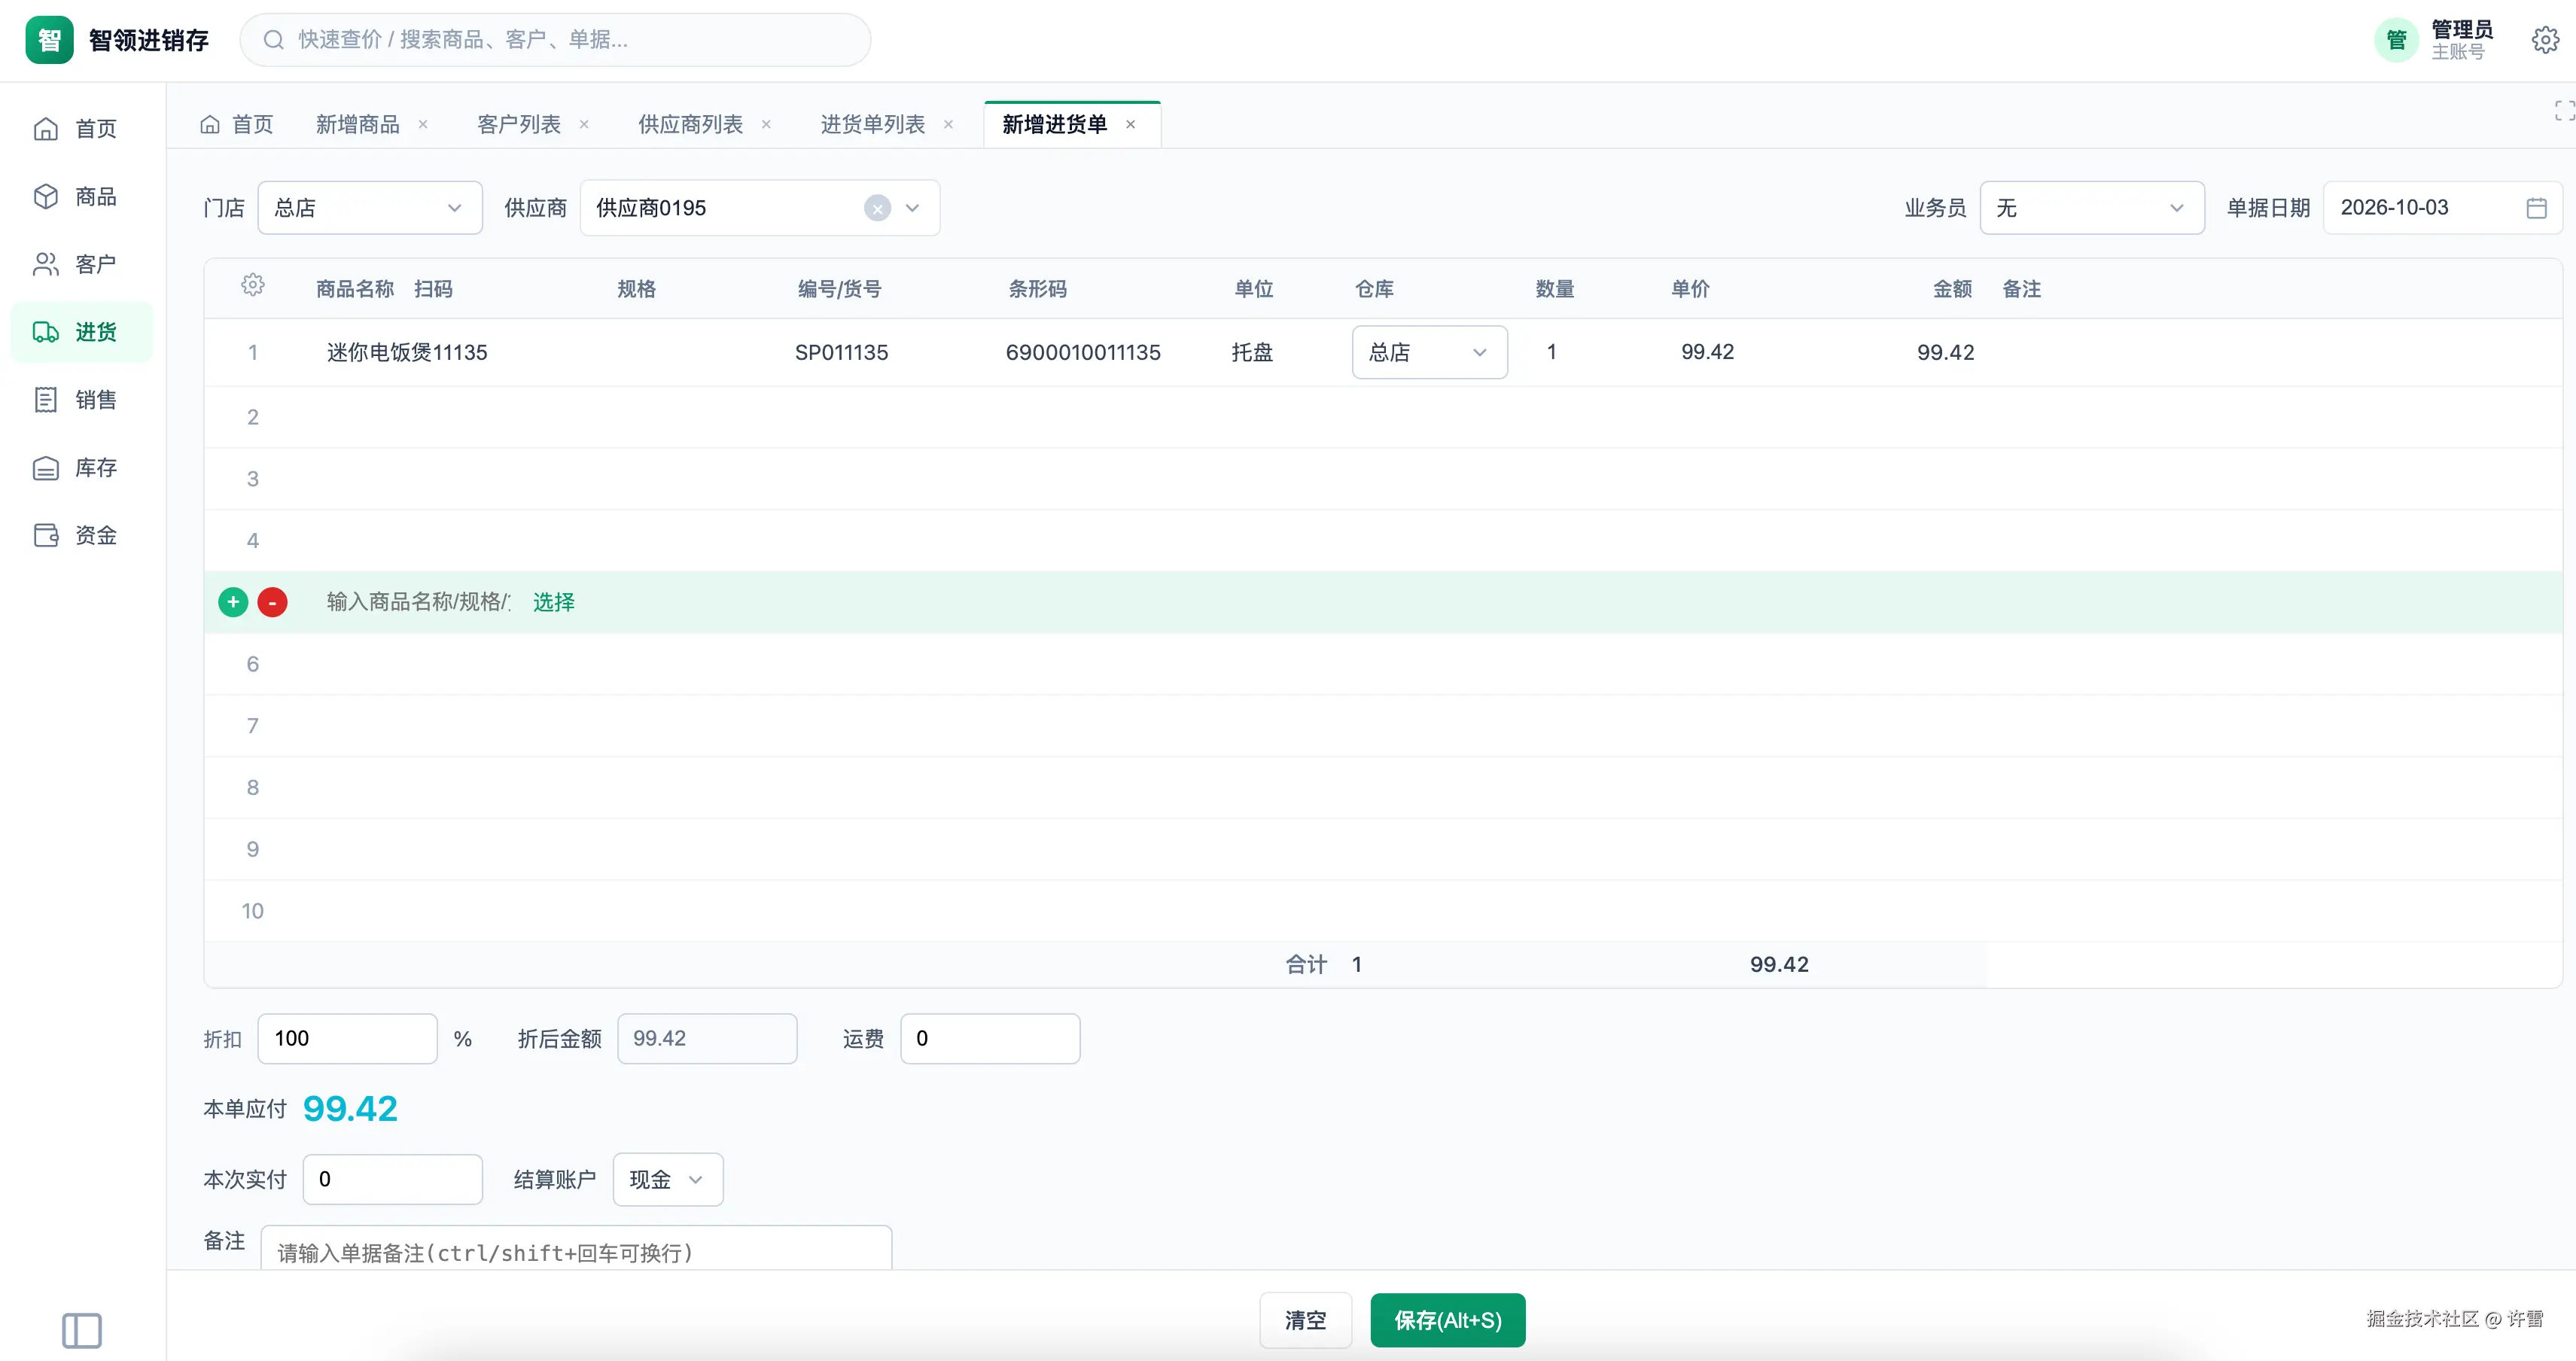Switch to the 供应商列表 tab
Viewport: 2576px width, 1361px height.
point(690,124)
